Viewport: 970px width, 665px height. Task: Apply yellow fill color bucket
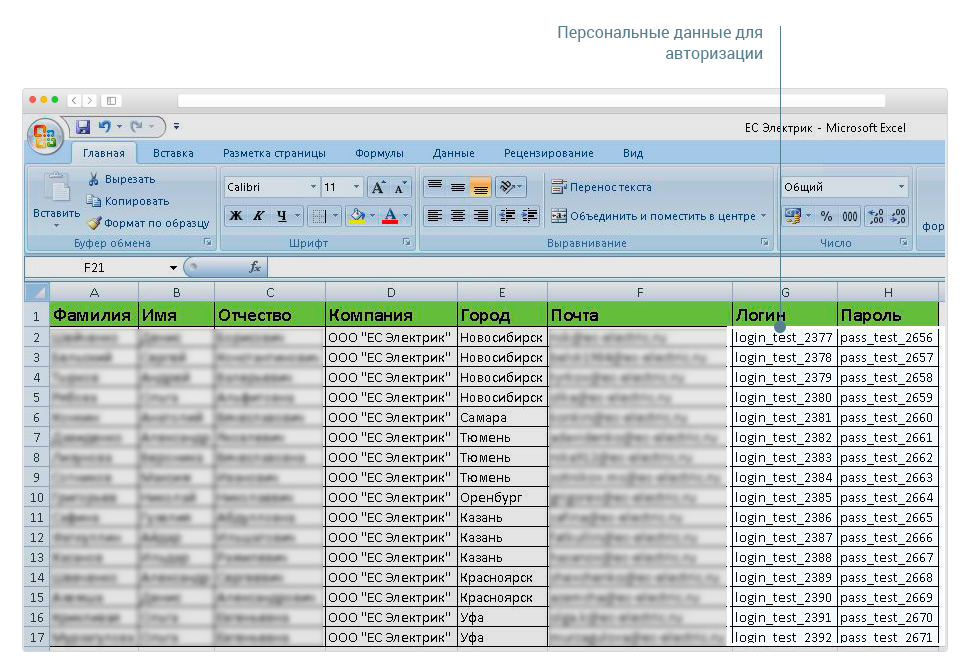pos(357,216)
